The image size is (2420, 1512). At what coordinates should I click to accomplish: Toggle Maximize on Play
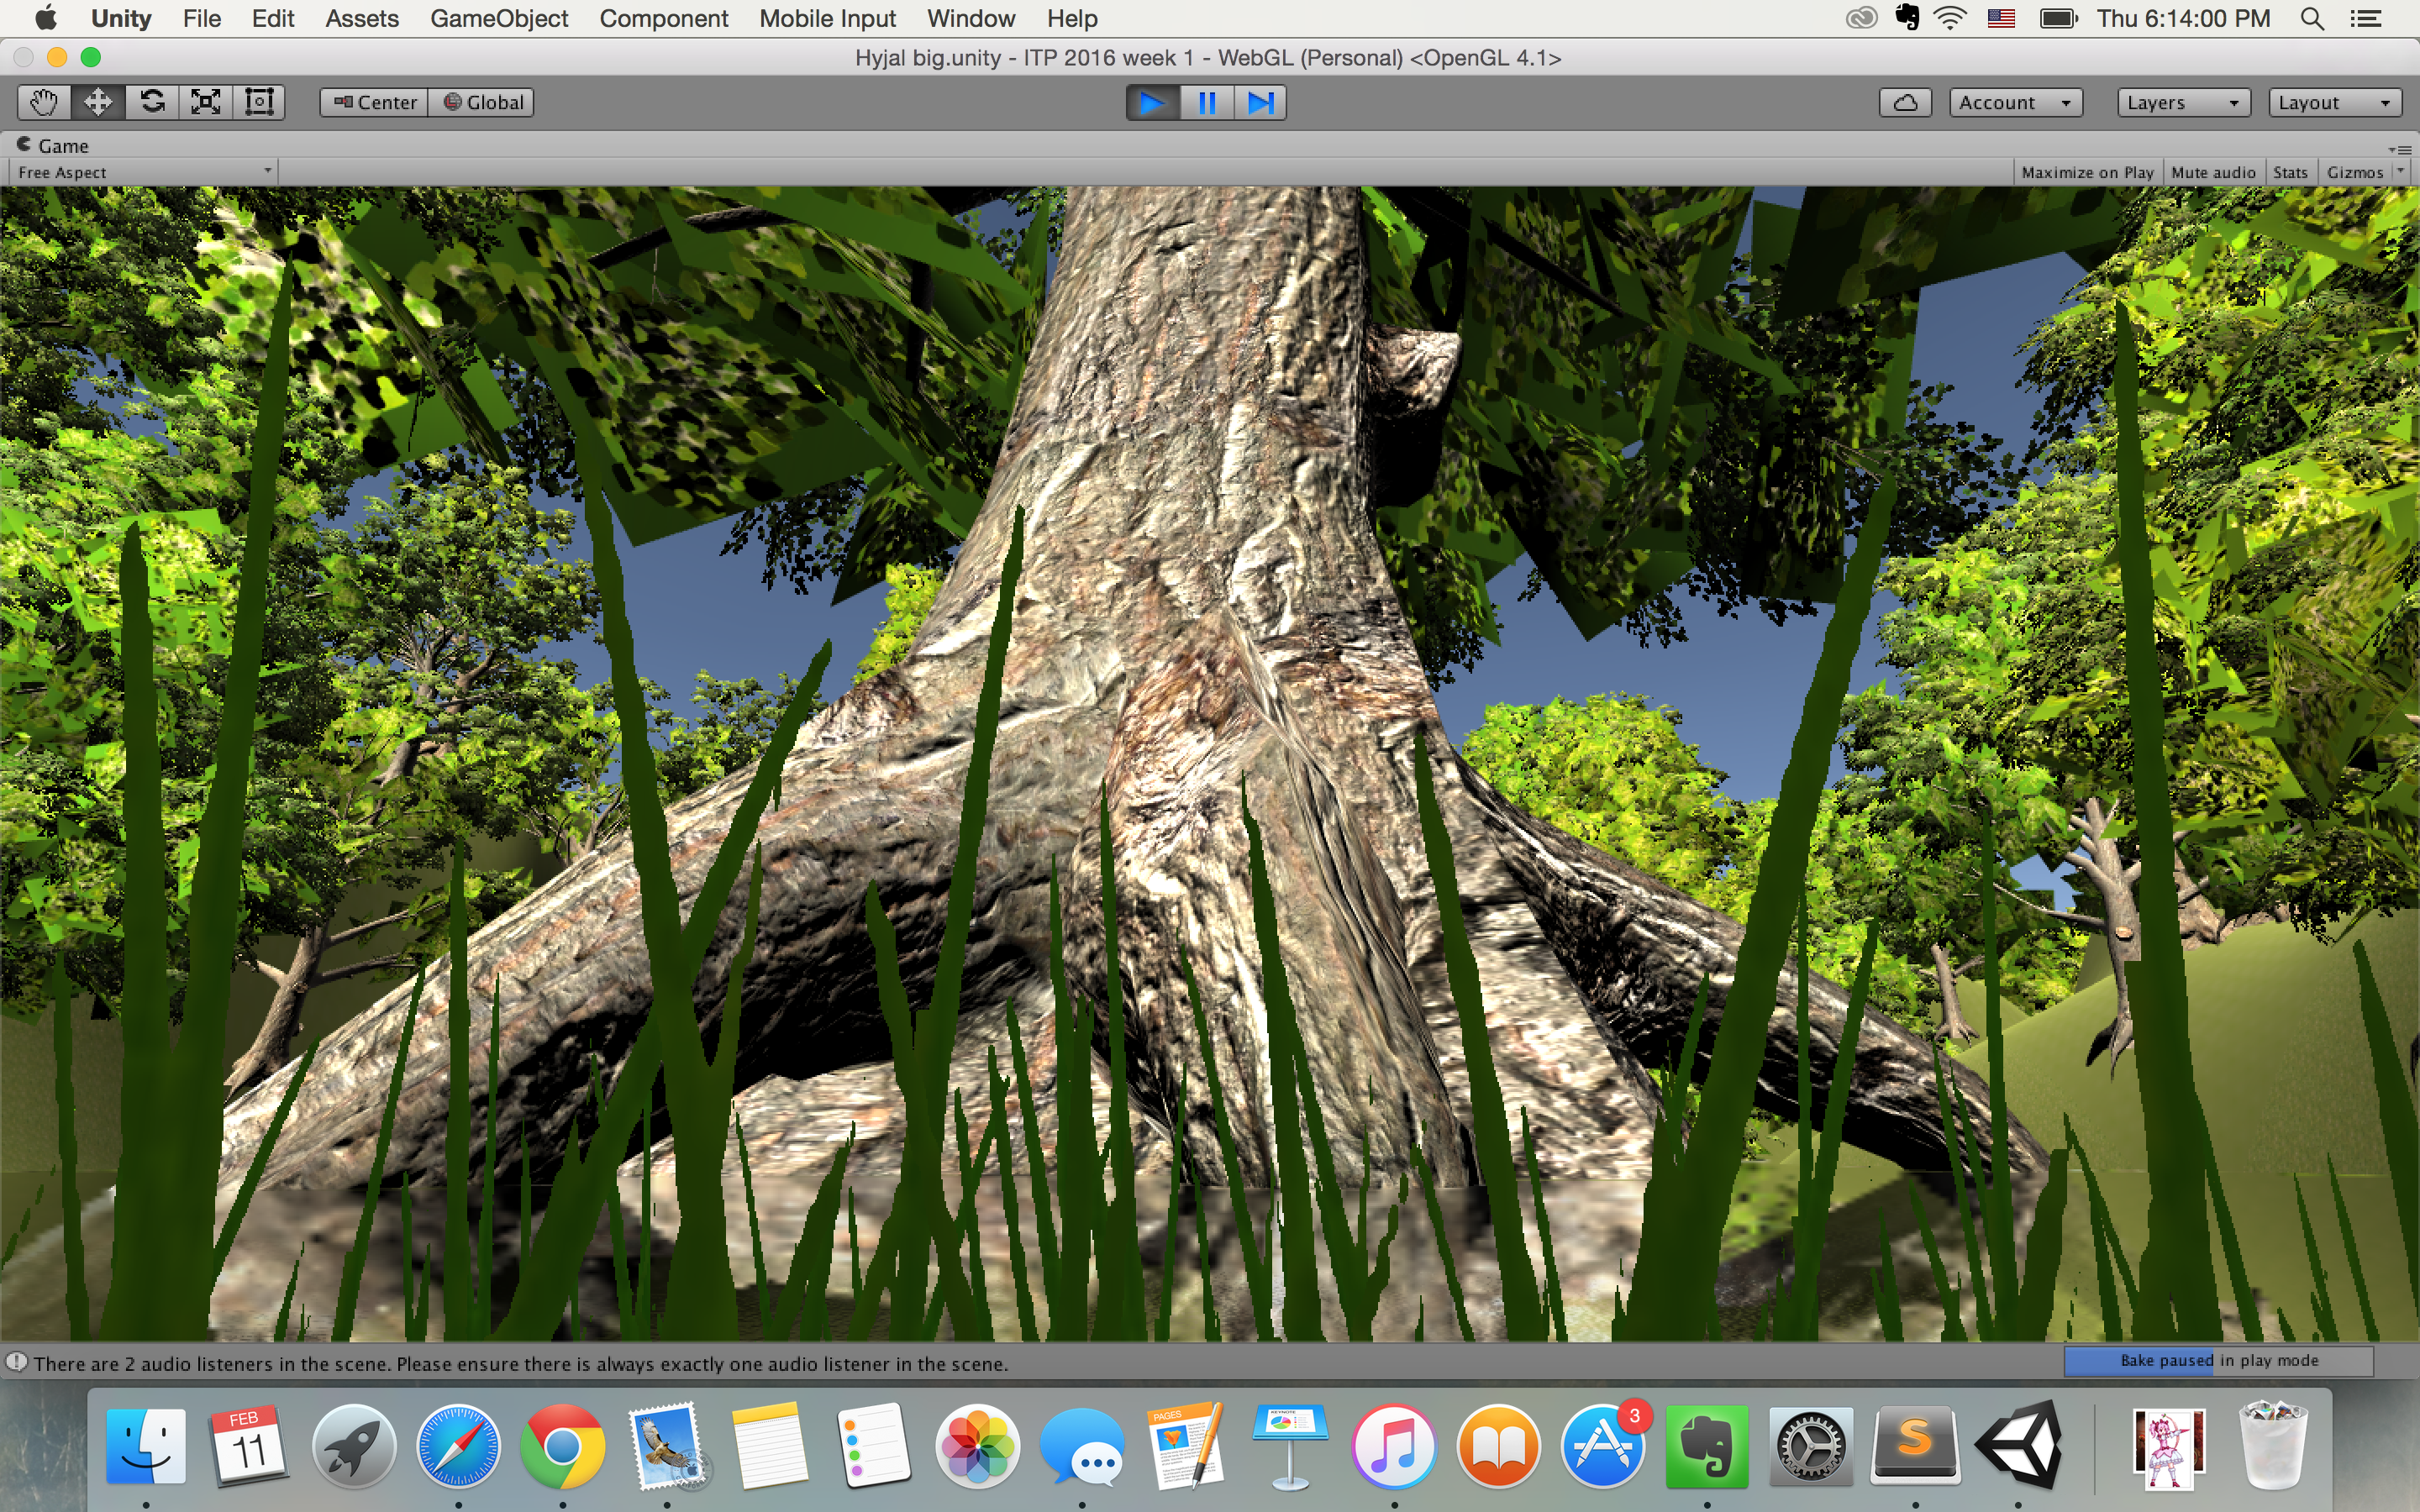click(2087, 172)
